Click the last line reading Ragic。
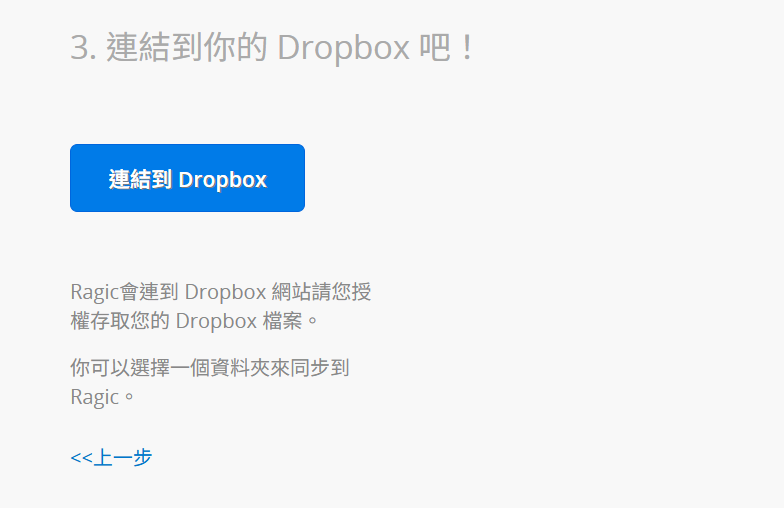 click(102, 397)
